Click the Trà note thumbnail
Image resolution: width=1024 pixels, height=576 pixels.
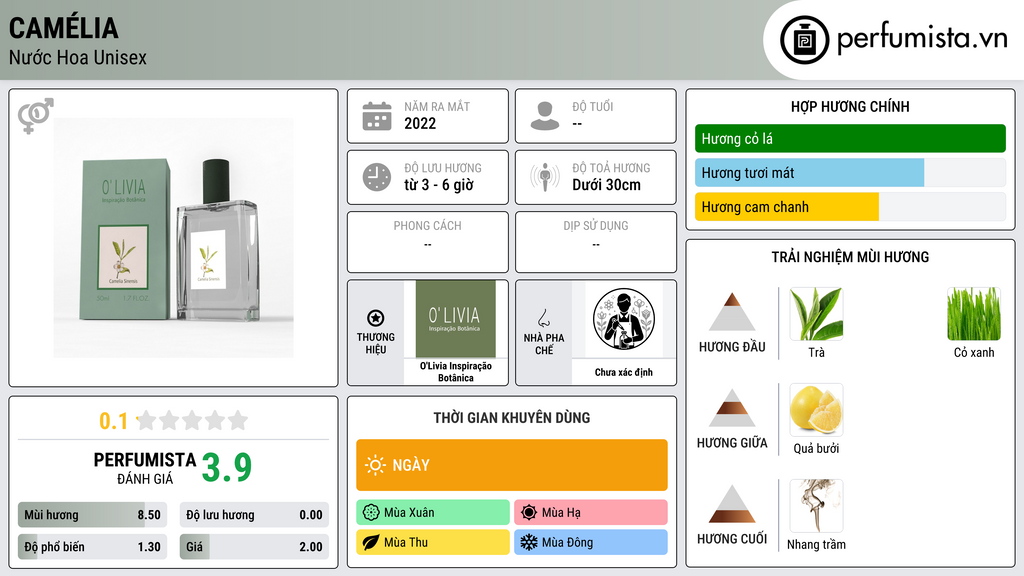(816, 314)
